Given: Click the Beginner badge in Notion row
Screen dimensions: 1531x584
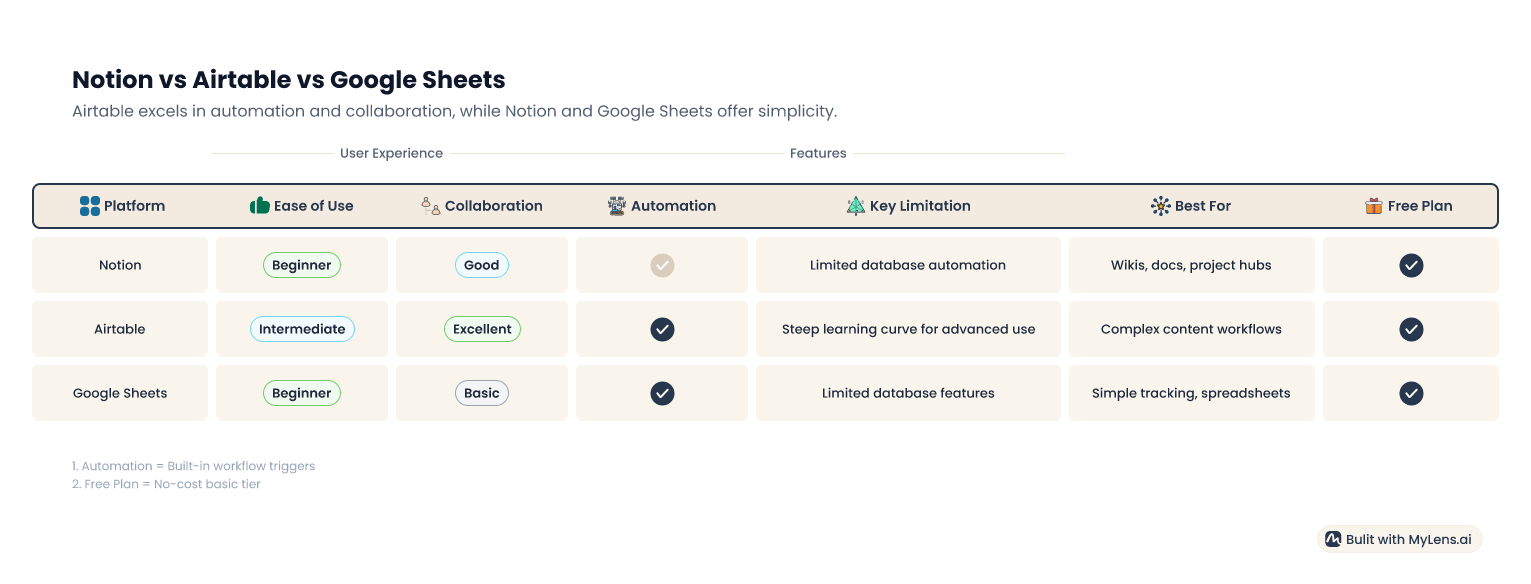Looking at the screenshot, I should (x=302, y=265).
